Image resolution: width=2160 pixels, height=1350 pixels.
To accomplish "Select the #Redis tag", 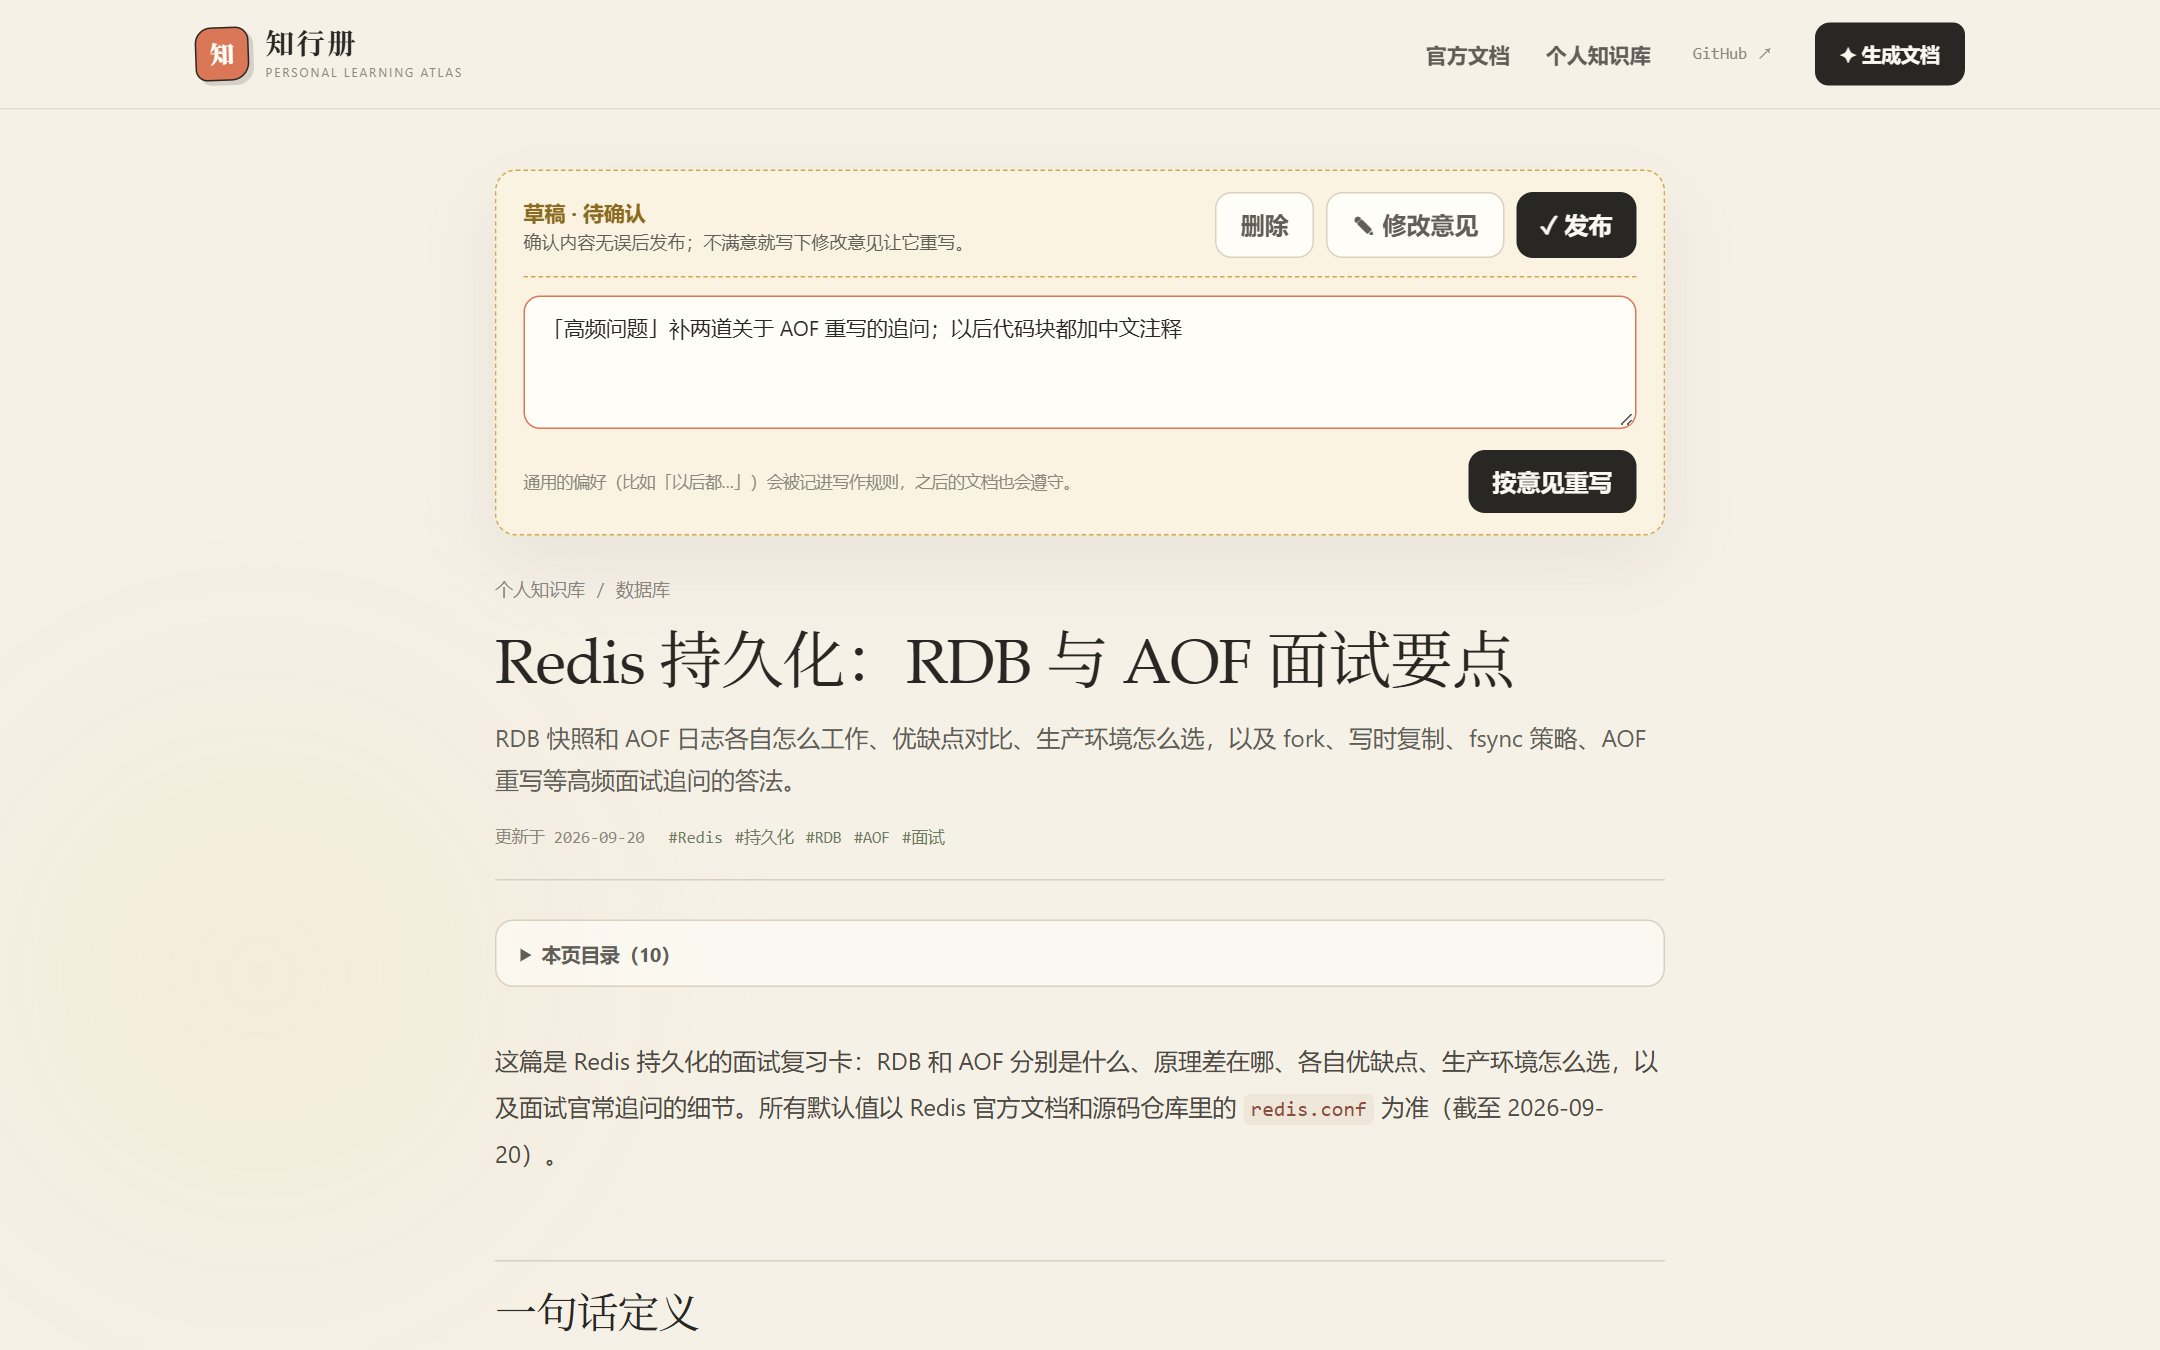I will [x=695, y=837].
